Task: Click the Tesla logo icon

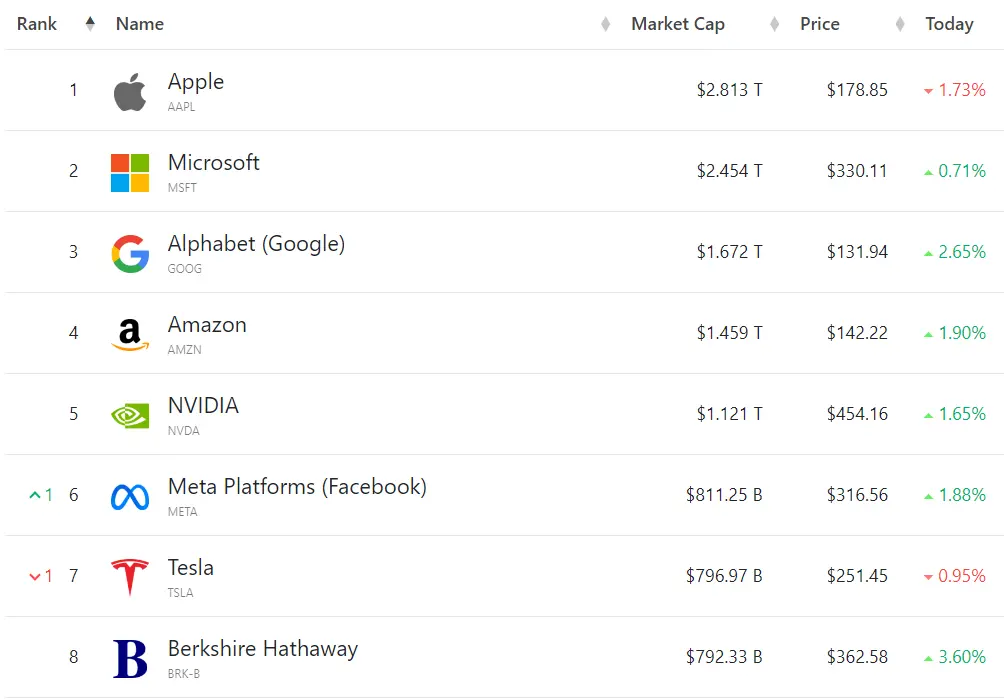Action: [x=130, y=577]
